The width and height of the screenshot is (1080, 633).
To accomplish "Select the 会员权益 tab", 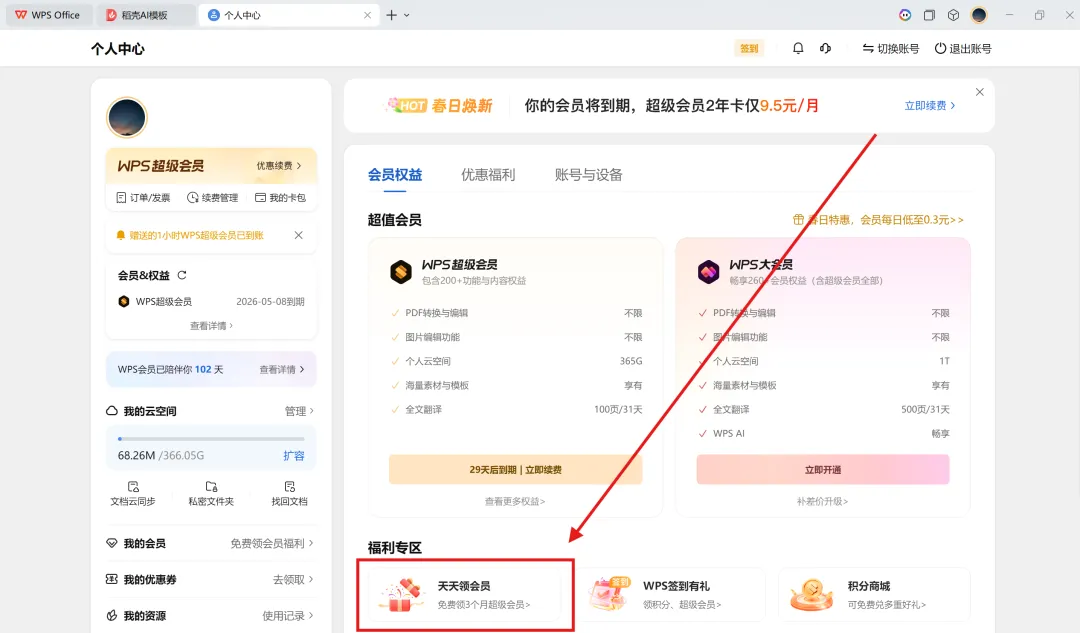I will 395,174.
